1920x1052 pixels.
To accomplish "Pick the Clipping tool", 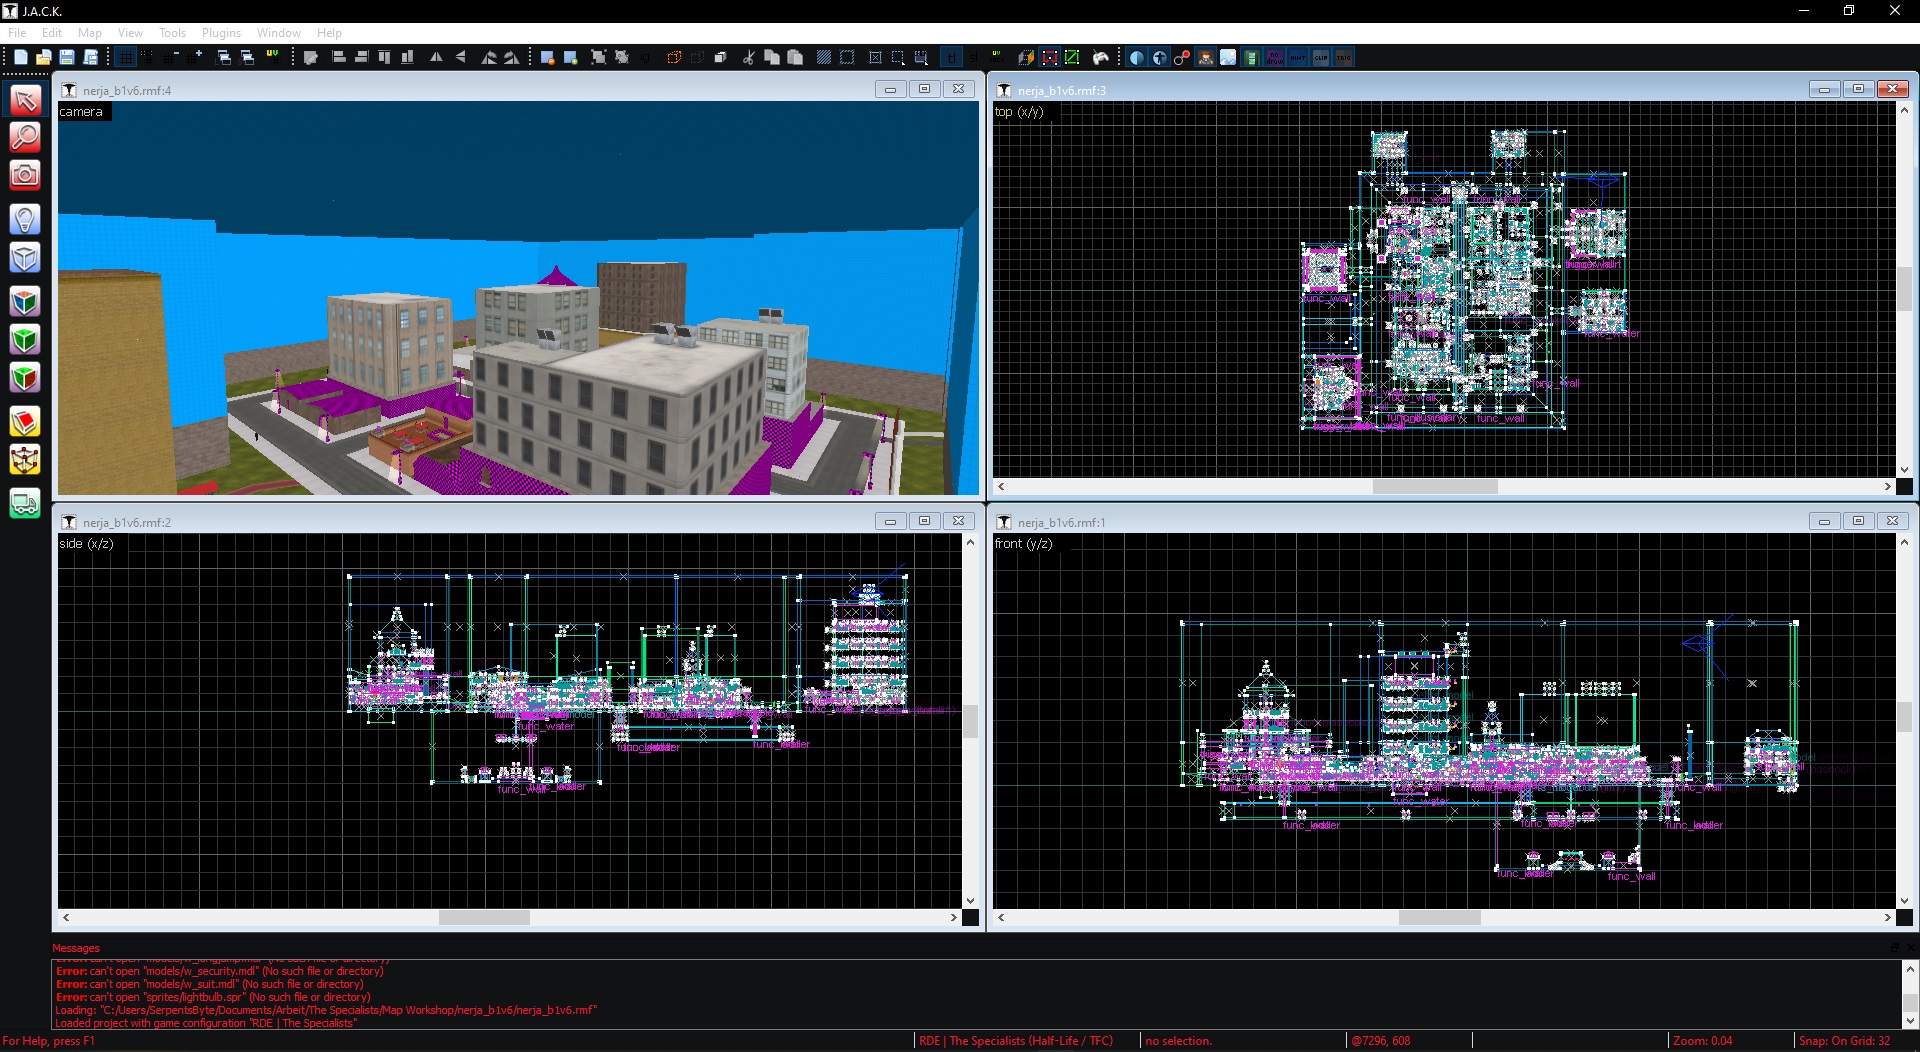I will coord(25,422).
